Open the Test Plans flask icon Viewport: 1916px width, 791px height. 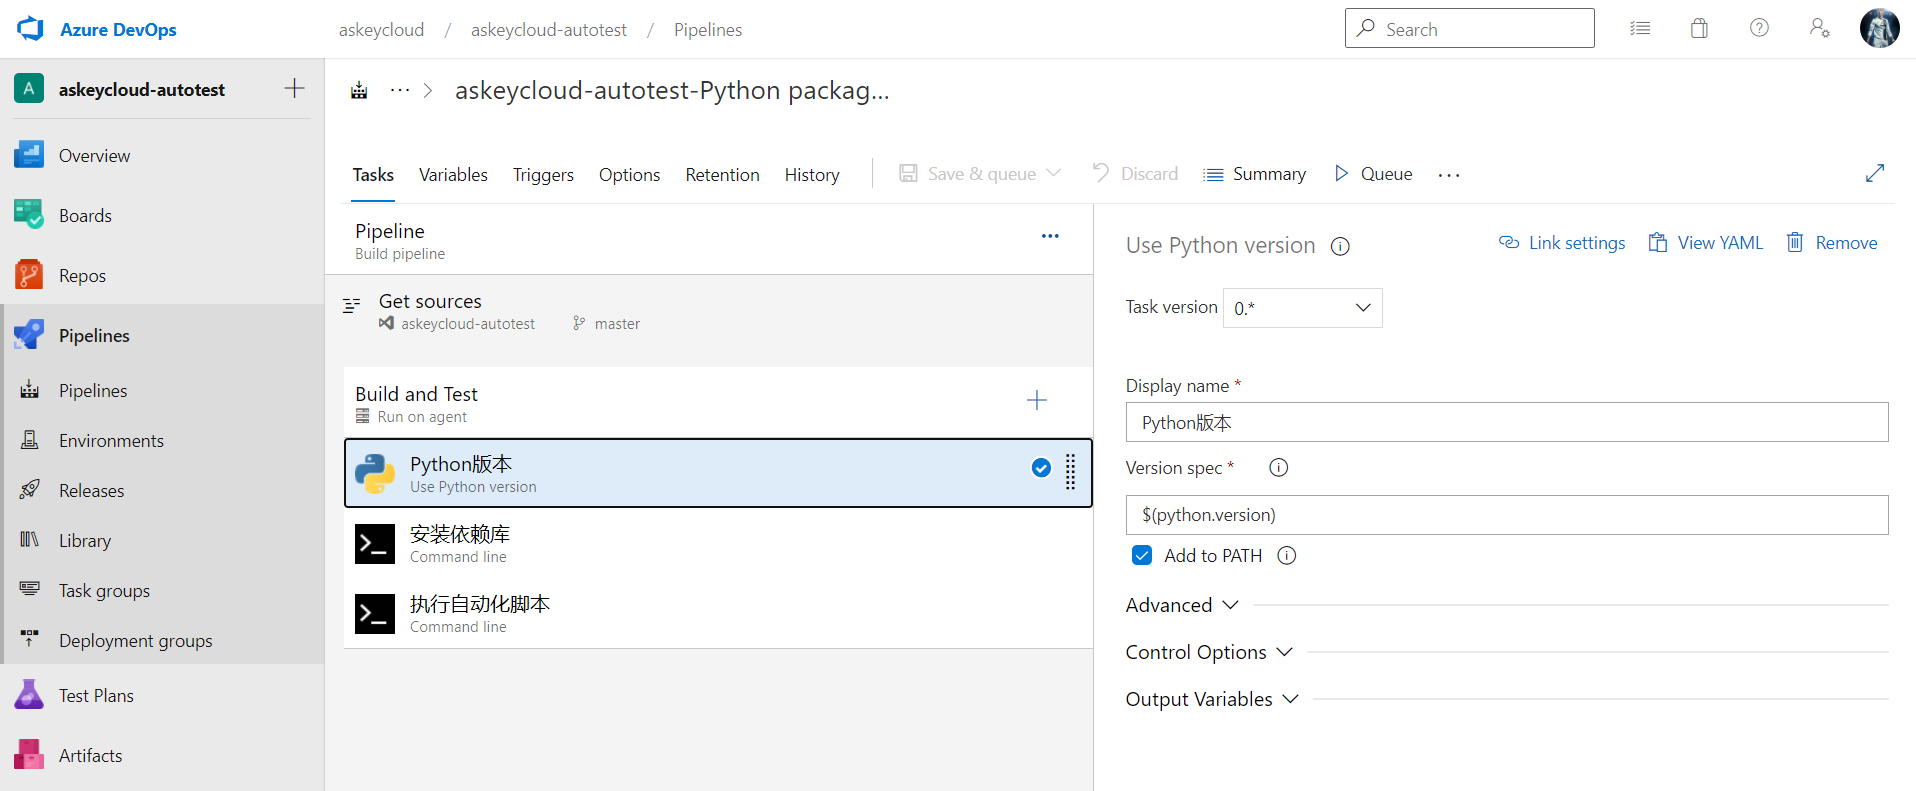pyautogui.click(x=29, y=695)
